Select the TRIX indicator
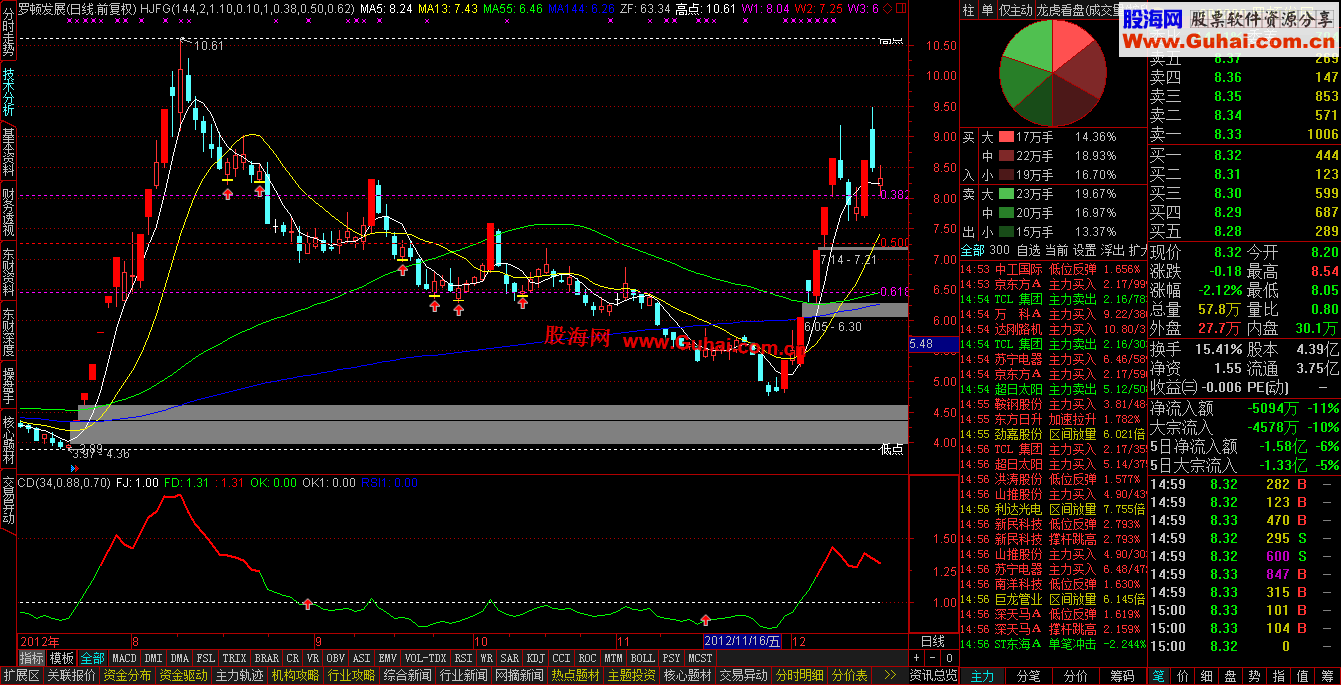 (234, 659)
